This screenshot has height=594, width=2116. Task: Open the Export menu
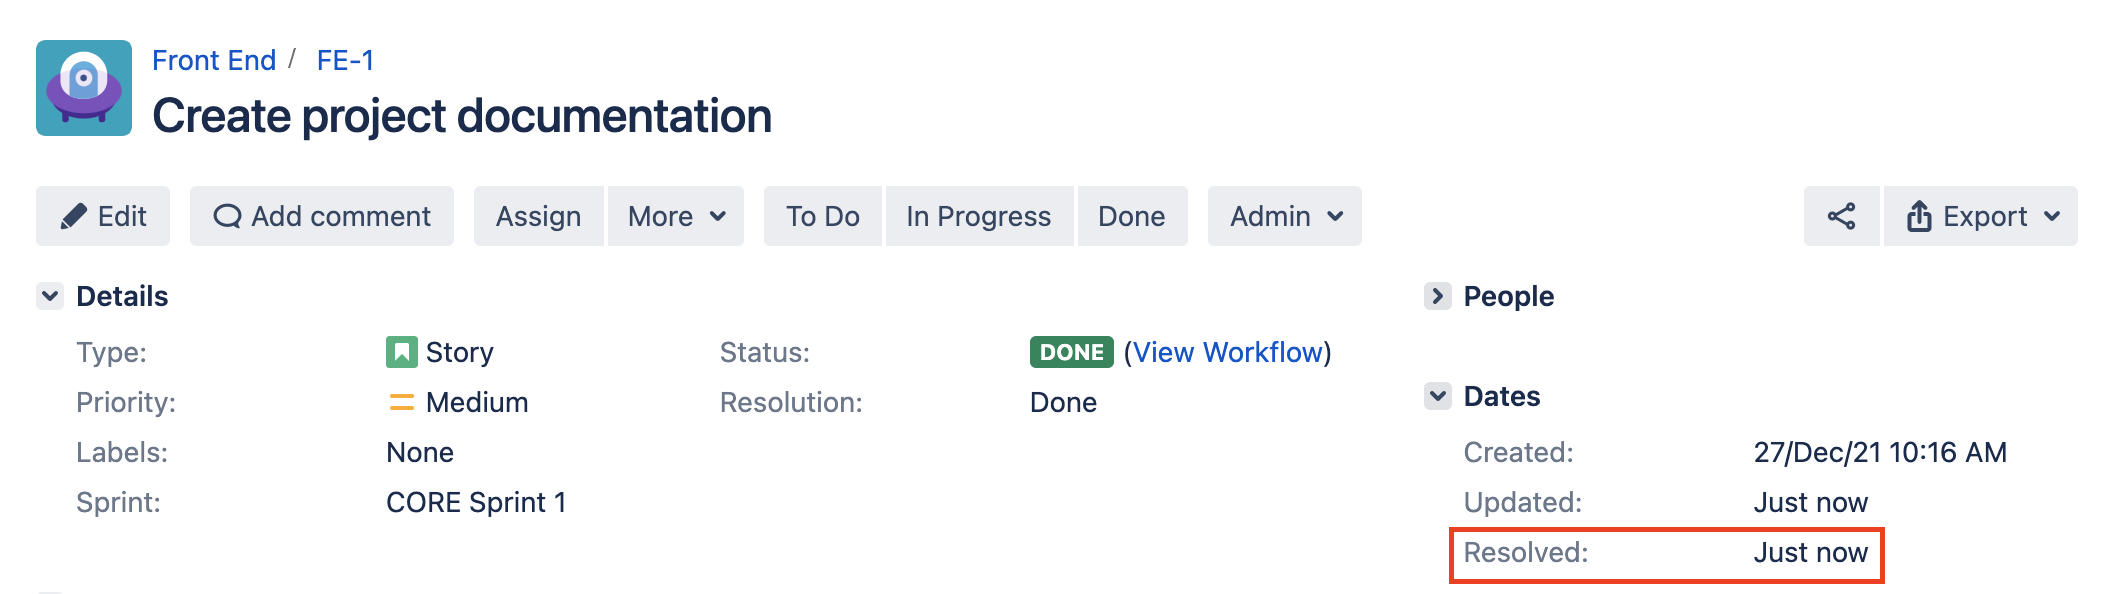(1981, 216)
